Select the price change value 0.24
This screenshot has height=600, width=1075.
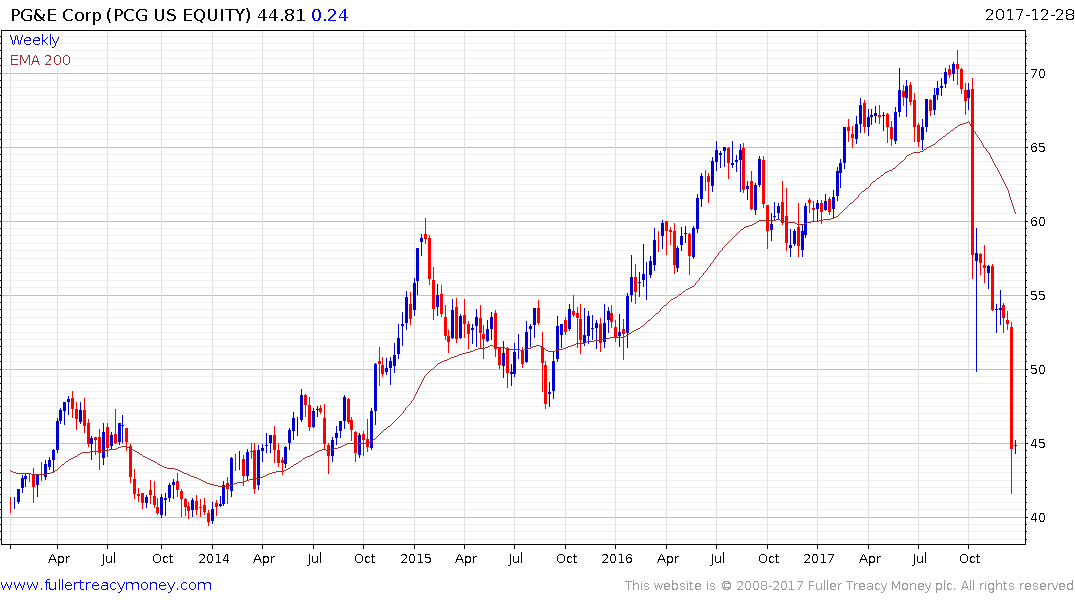[330, 15]
